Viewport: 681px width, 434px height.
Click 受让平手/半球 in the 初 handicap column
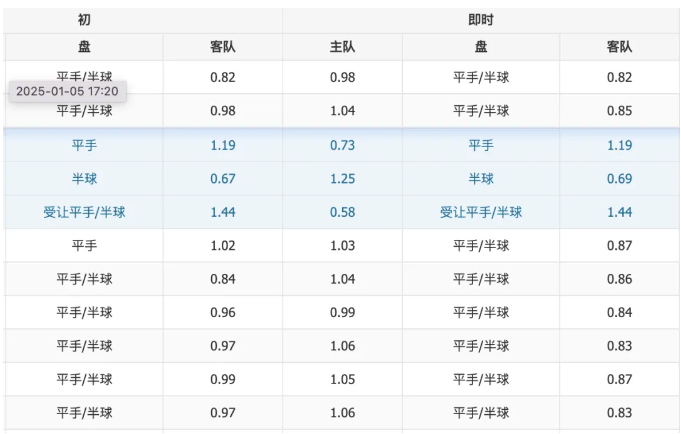click(x=84, y=212)
